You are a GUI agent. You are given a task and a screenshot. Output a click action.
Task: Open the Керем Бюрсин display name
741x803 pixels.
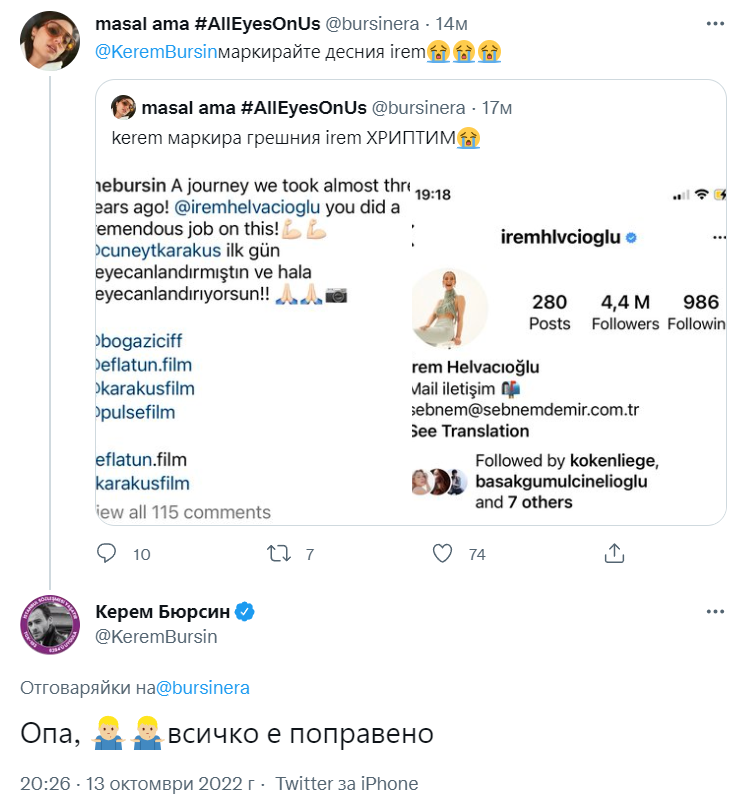tap(163, 612)
